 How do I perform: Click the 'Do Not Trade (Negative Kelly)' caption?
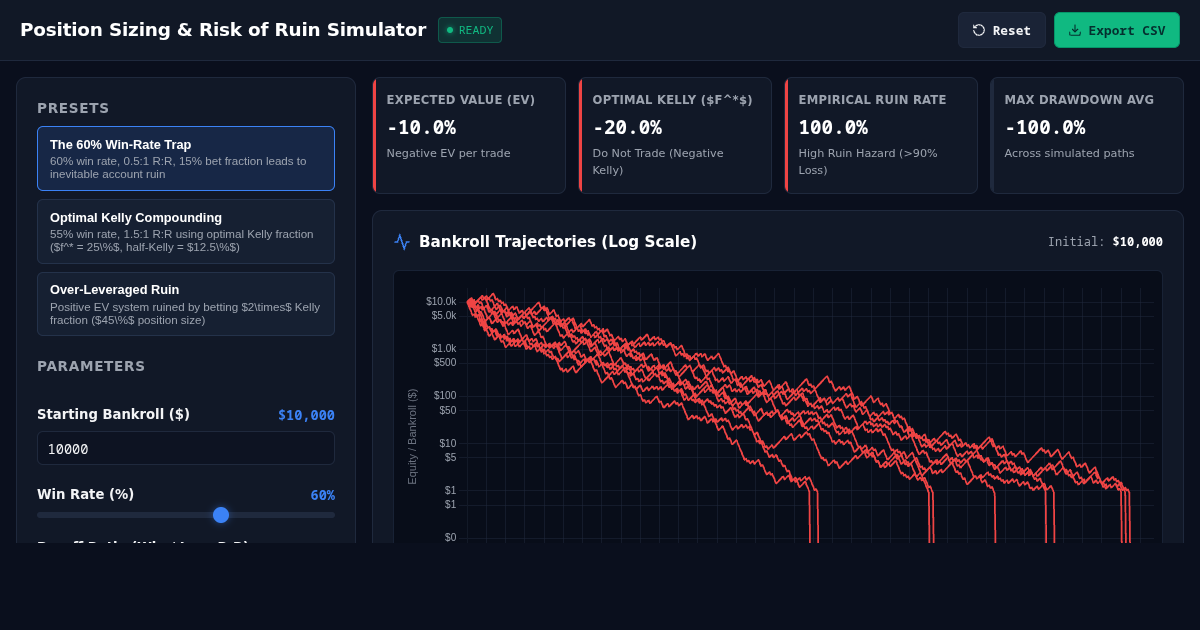tap(658, 162)
